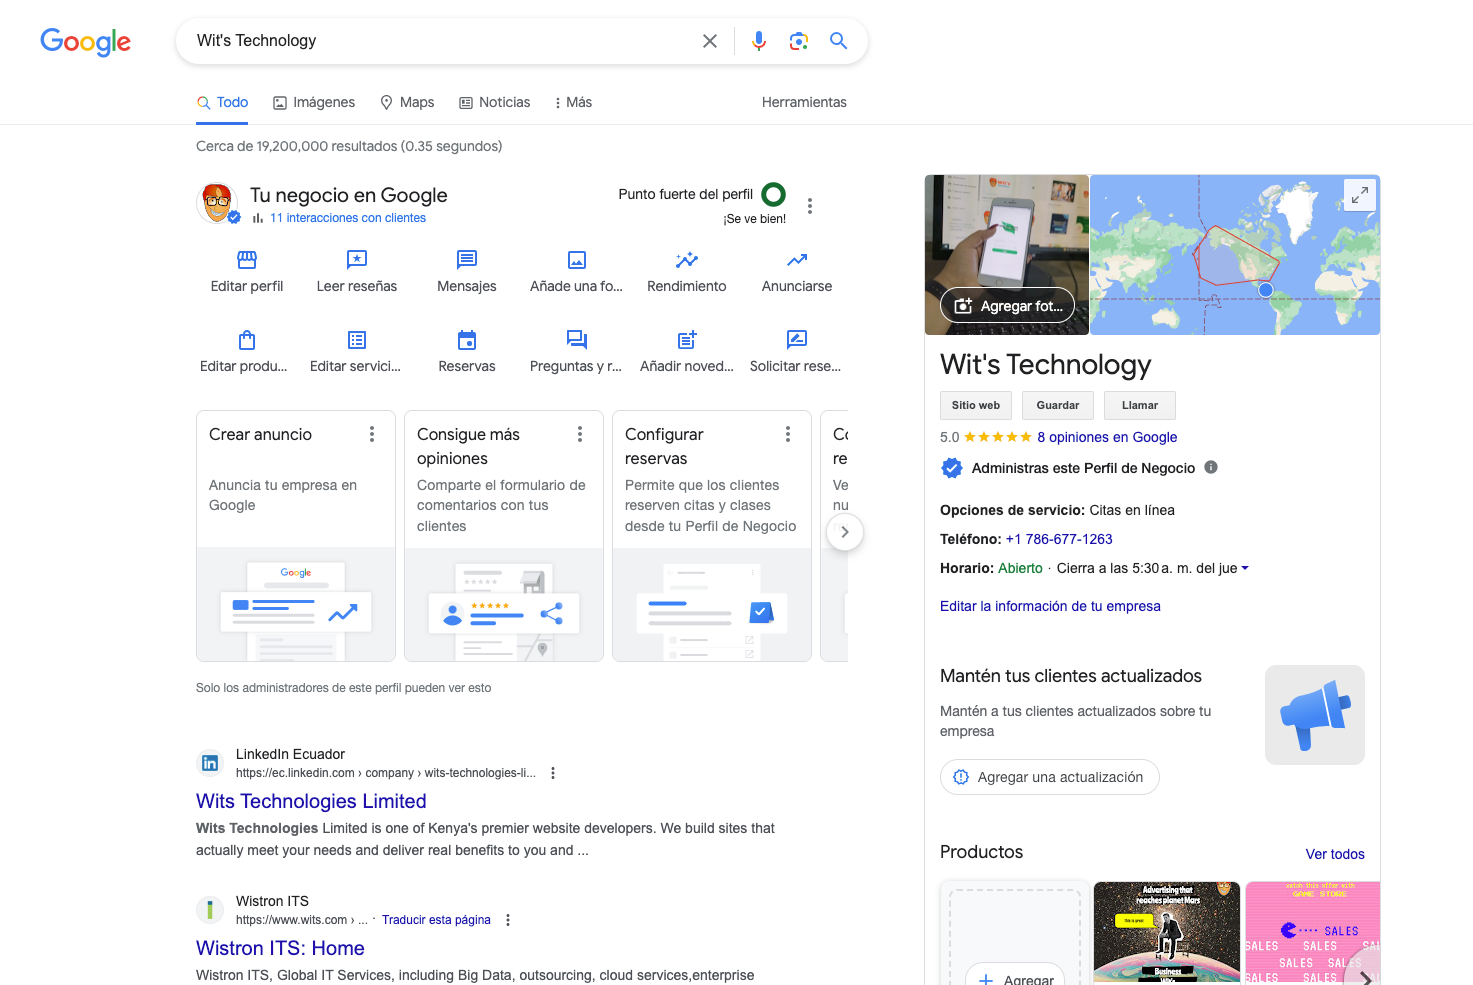The image size is (1473, 985).
Task: Open Reservas with the calendar icon
Action: 466,339
